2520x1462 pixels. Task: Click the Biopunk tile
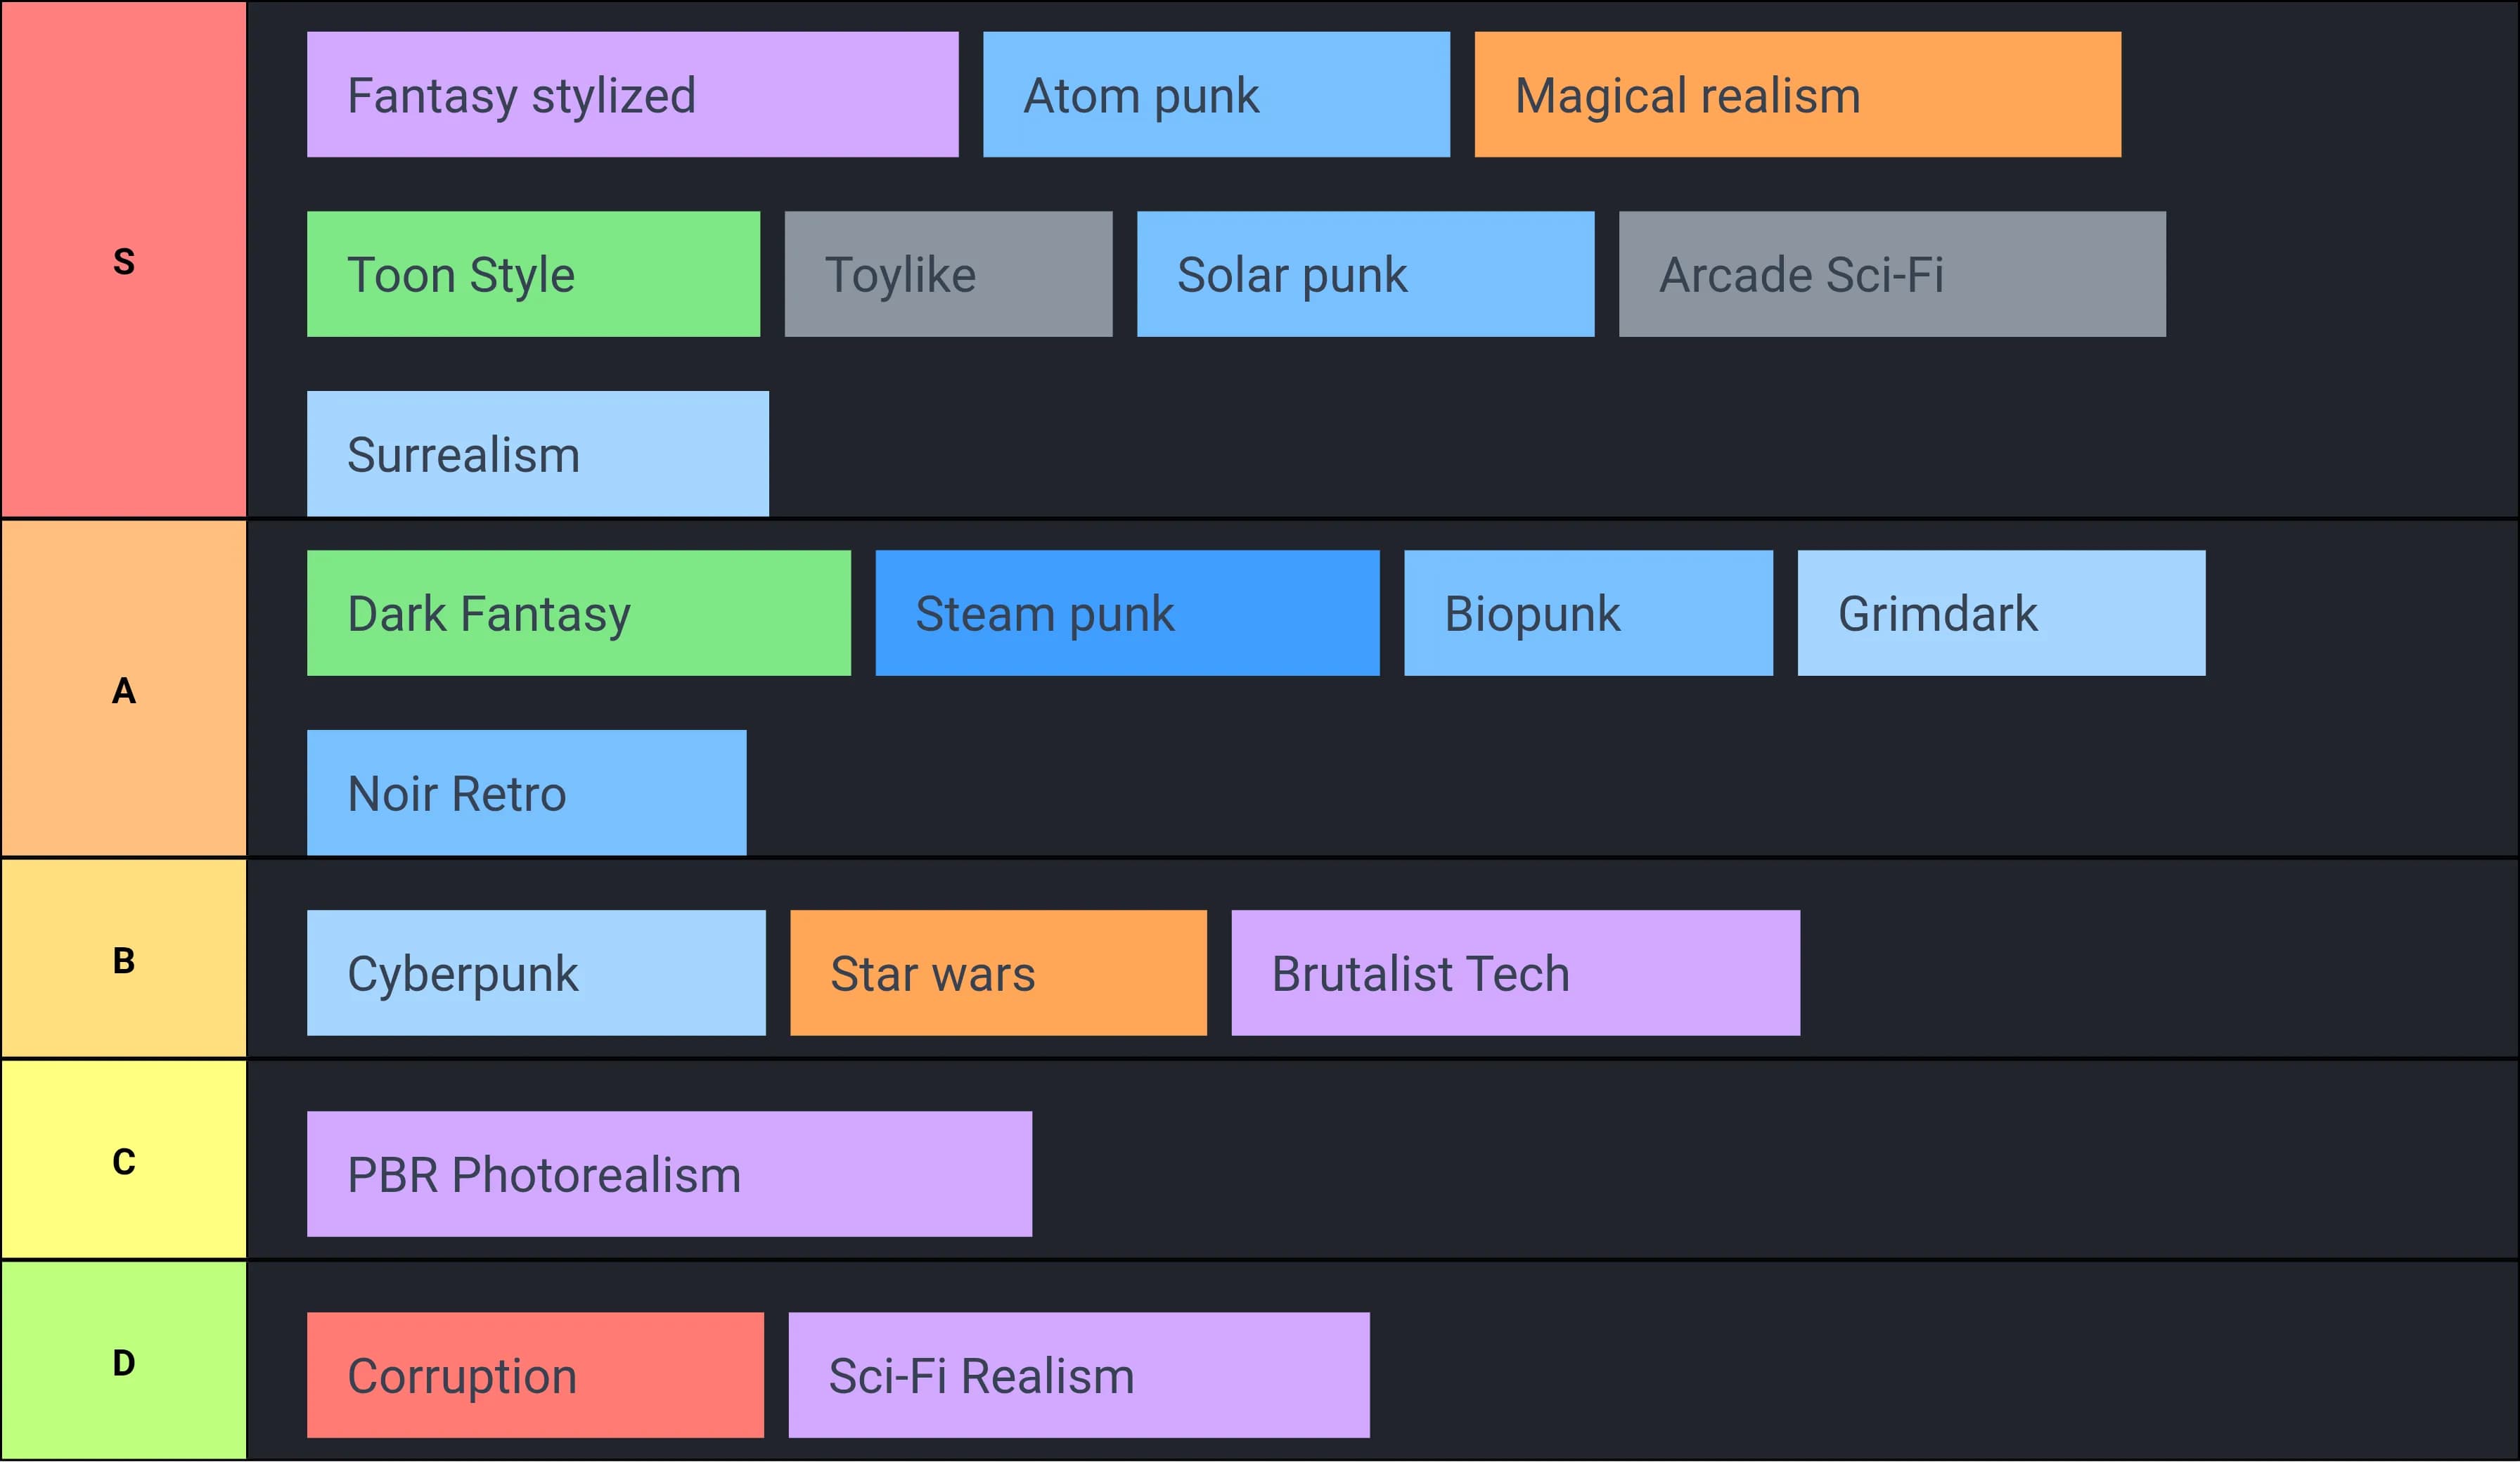point(1588,613)
